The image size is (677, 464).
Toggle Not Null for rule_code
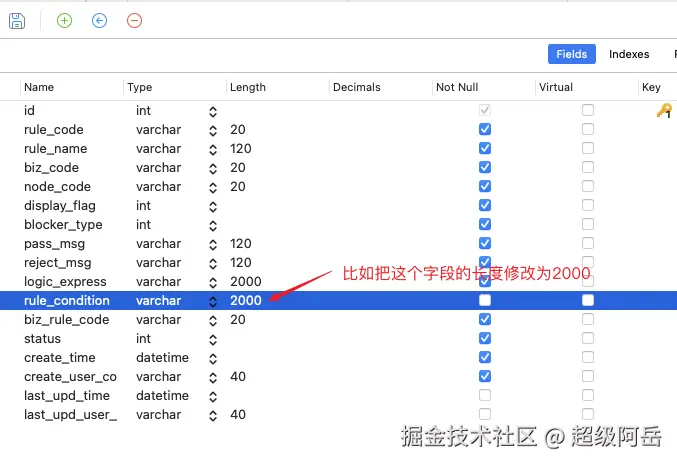[x=485, y=129]
